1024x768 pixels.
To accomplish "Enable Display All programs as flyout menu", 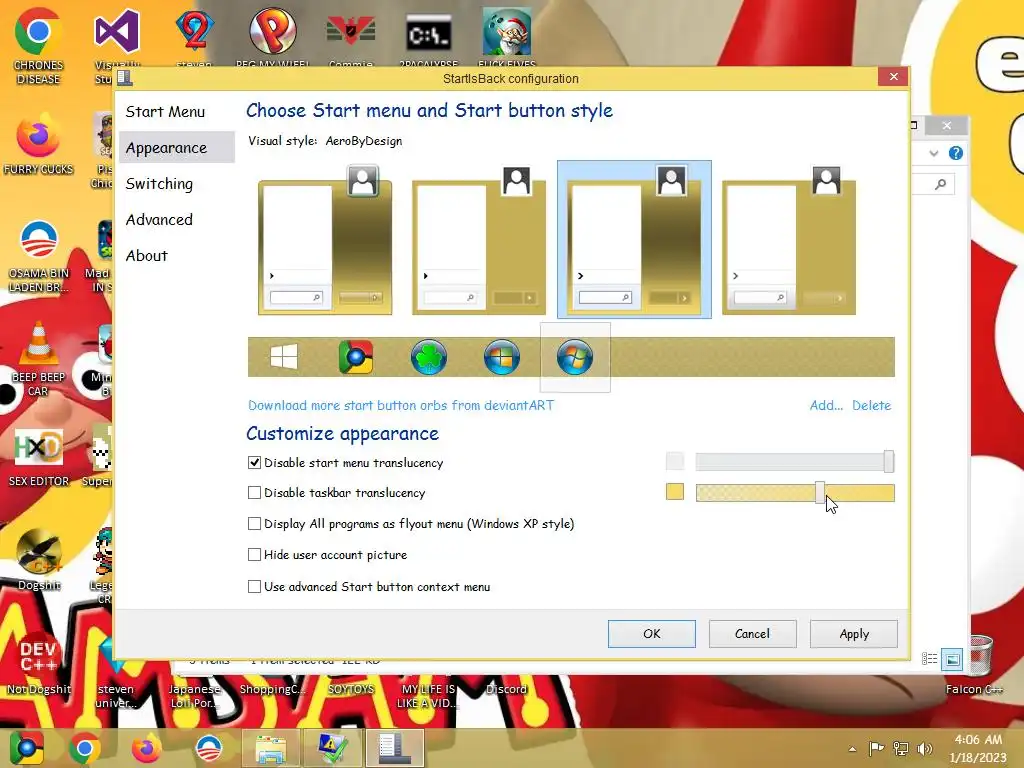I will click(x=255, y=523).
